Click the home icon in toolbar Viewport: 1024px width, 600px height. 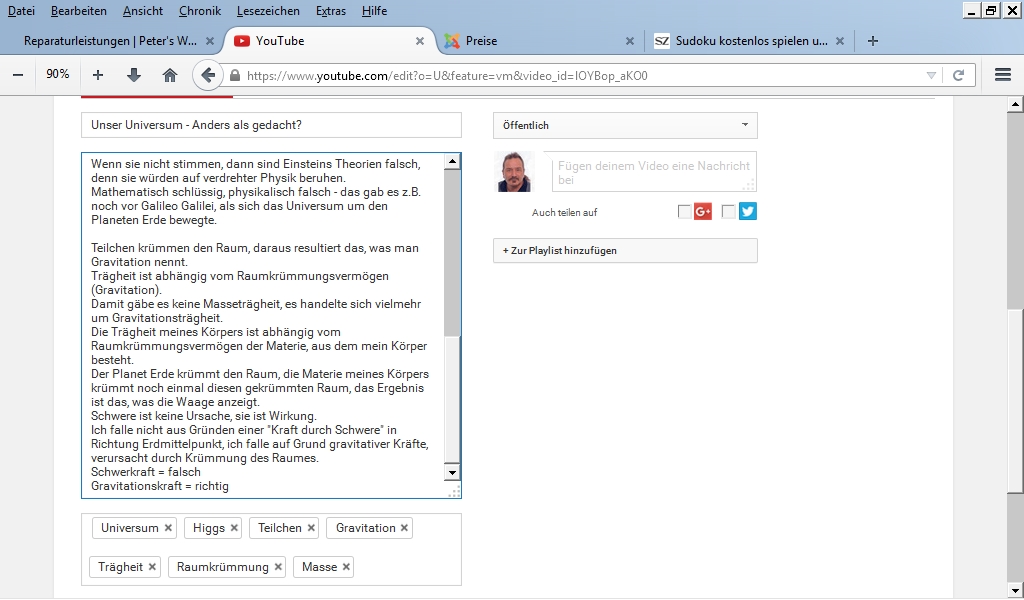click(170, 75)
